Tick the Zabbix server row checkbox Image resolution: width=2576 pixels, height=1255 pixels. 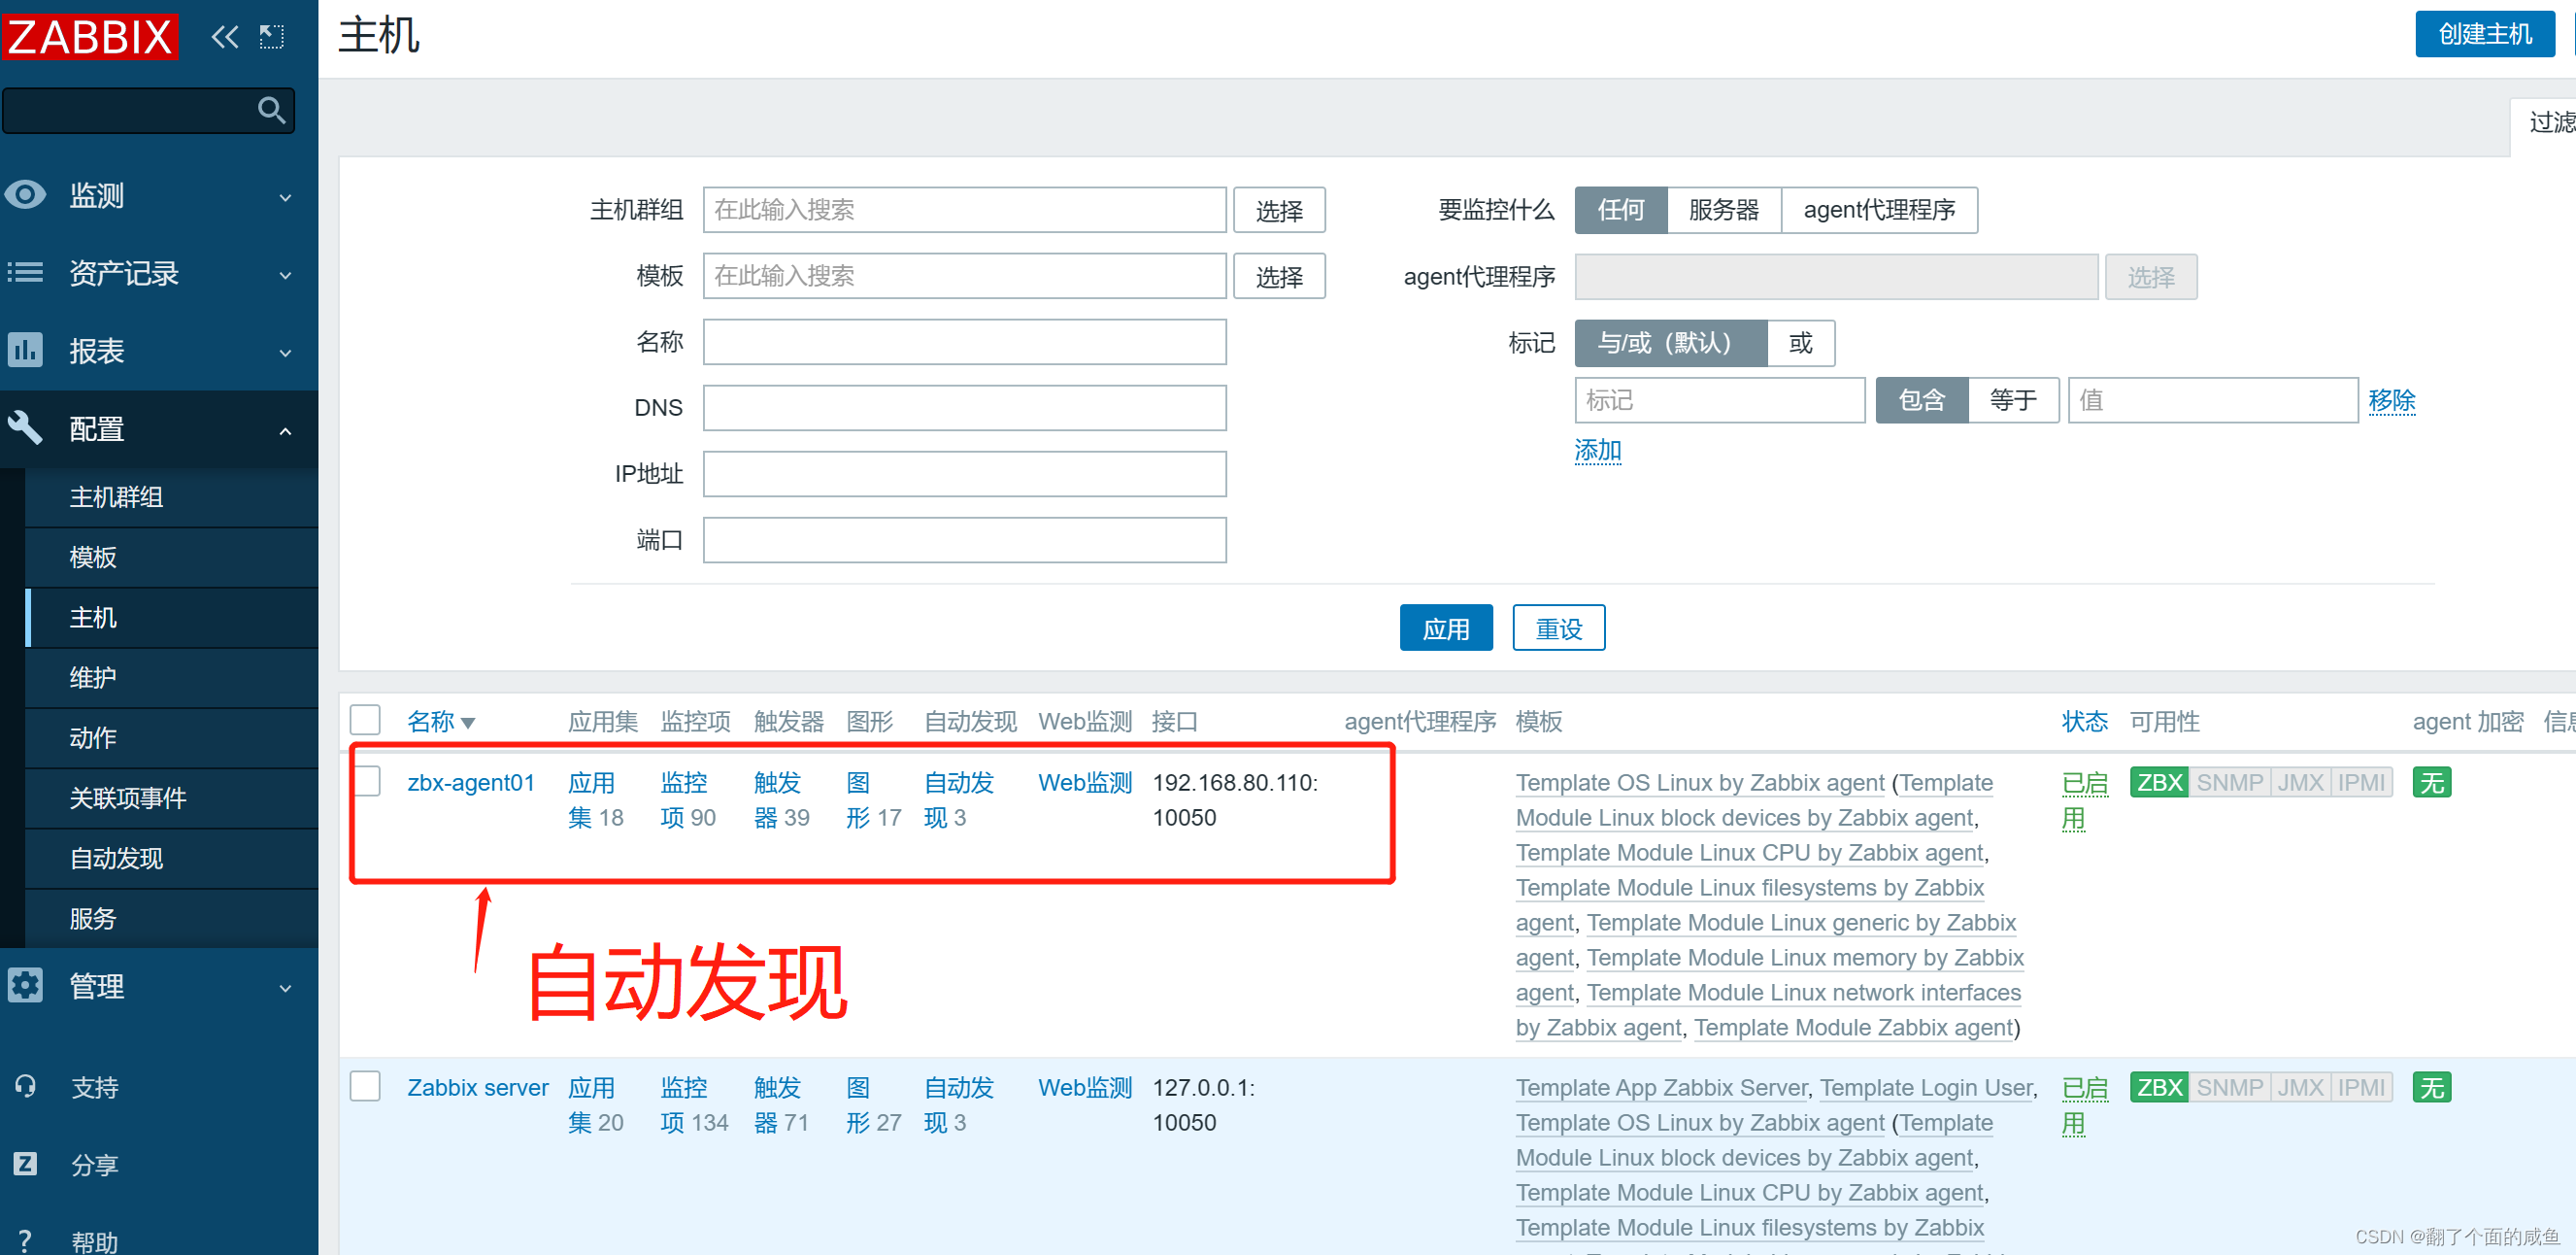[366, 1086]
